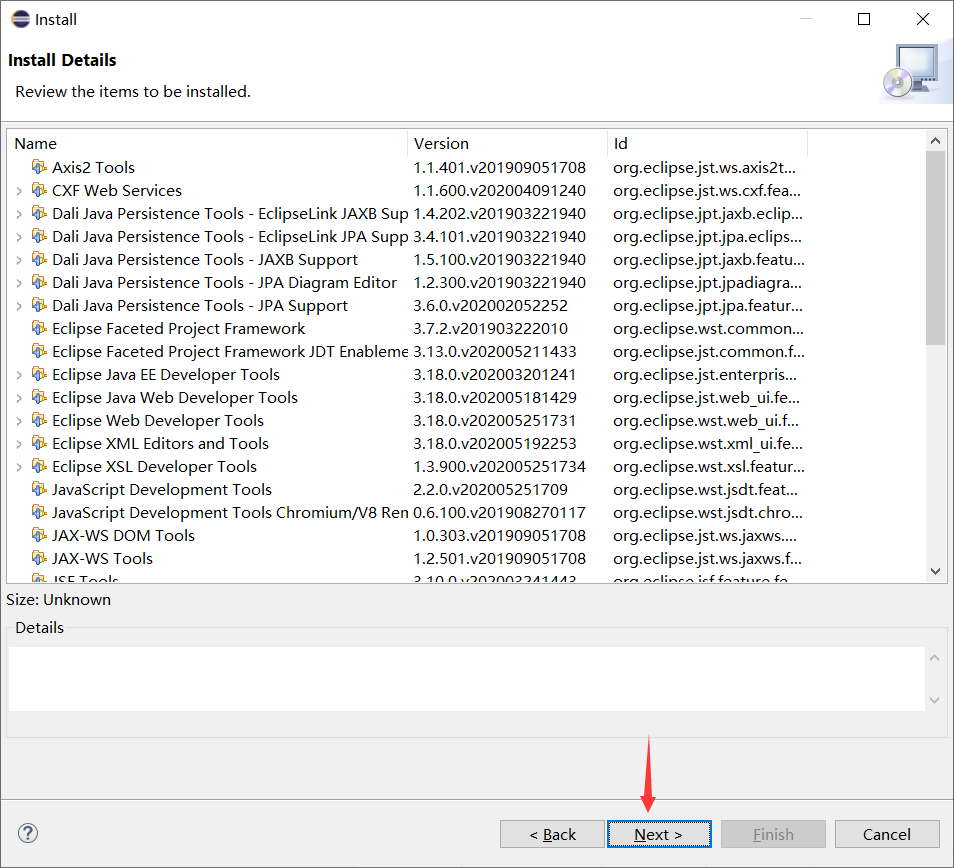The height and width of the screenshot is (868, 954).
Task: Close the Install dialog window
Action: (x=922, y=19)
